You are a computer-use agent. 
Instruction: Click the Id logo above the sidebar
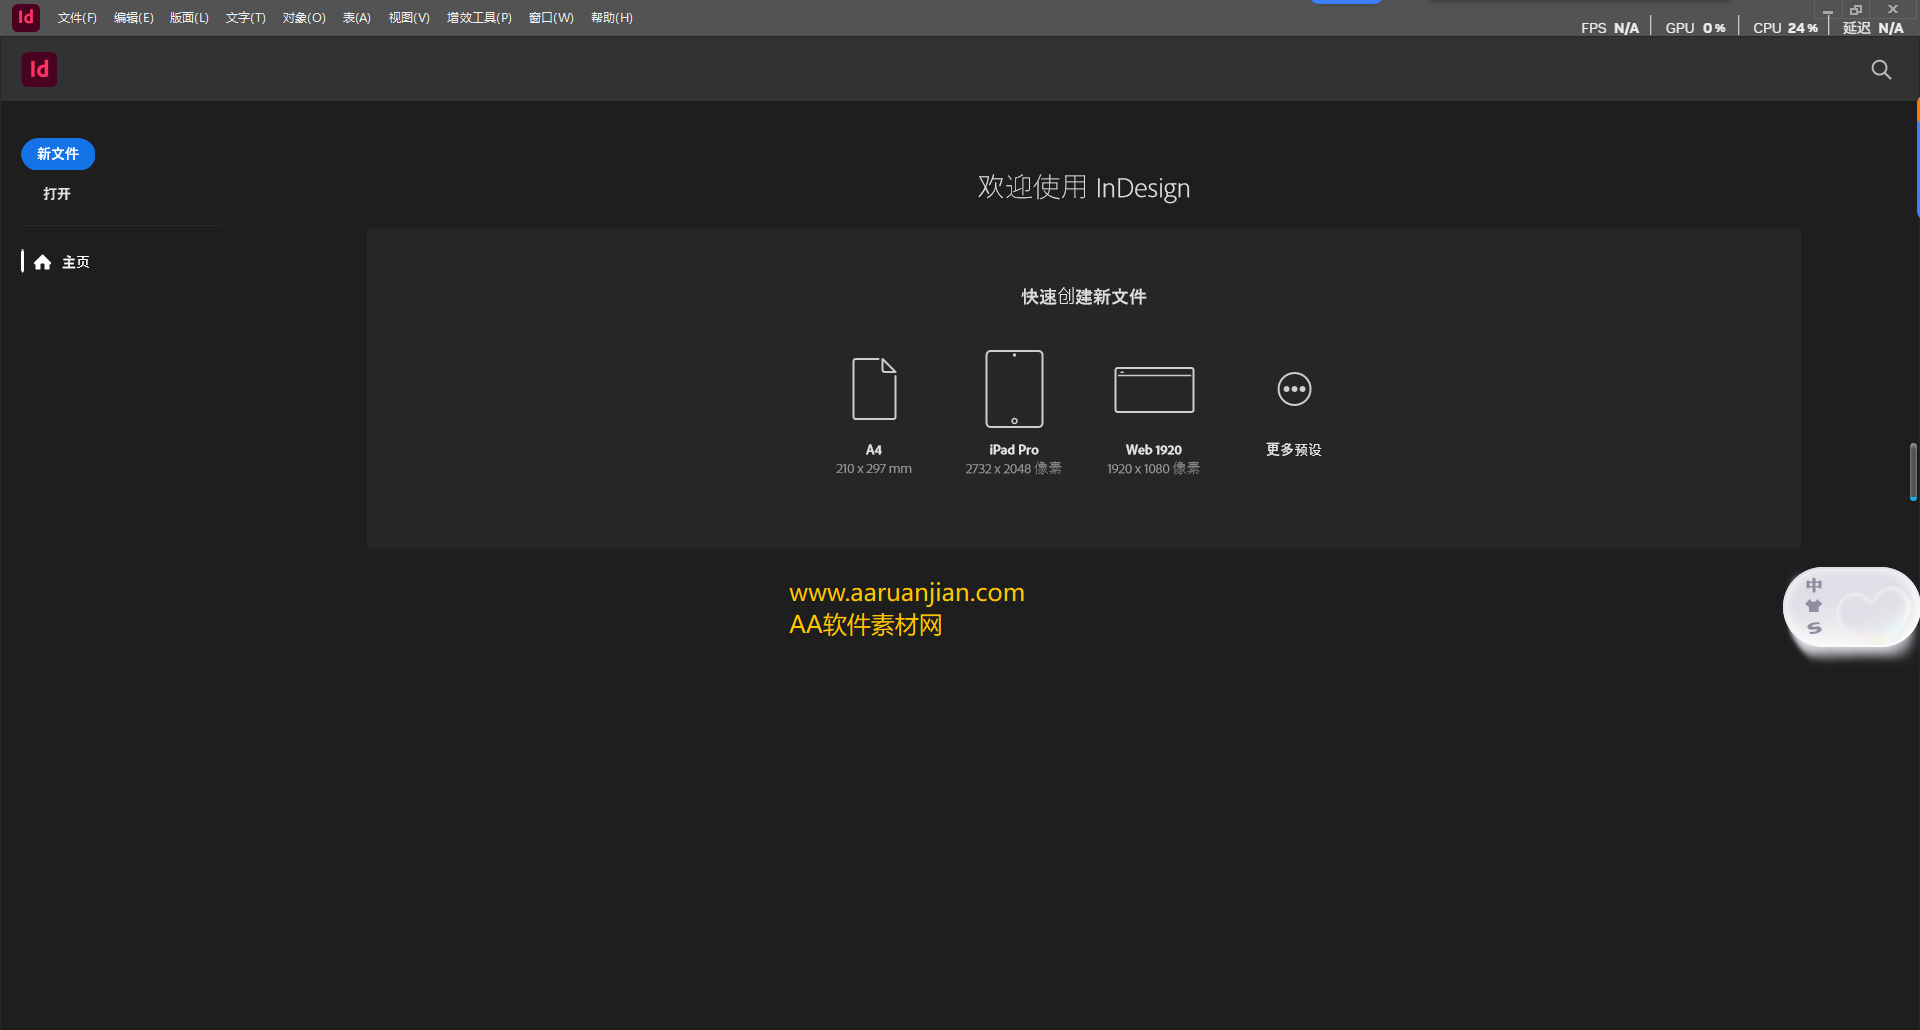(x=39, y=69)
